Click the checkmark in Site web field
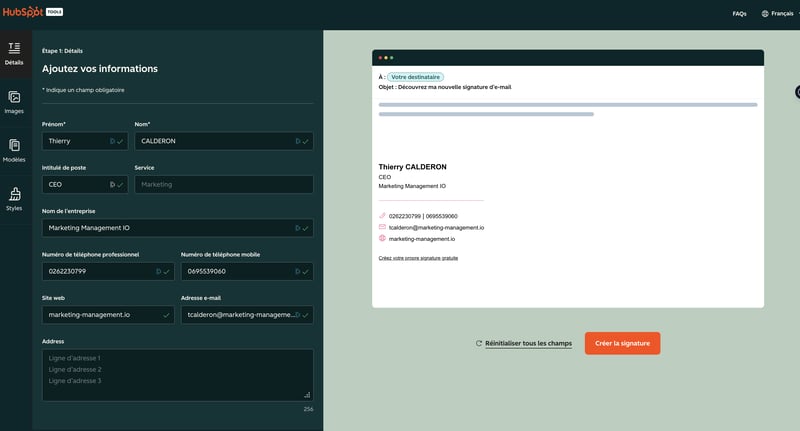This screenshot has height=431, width=800. point(166,315)
